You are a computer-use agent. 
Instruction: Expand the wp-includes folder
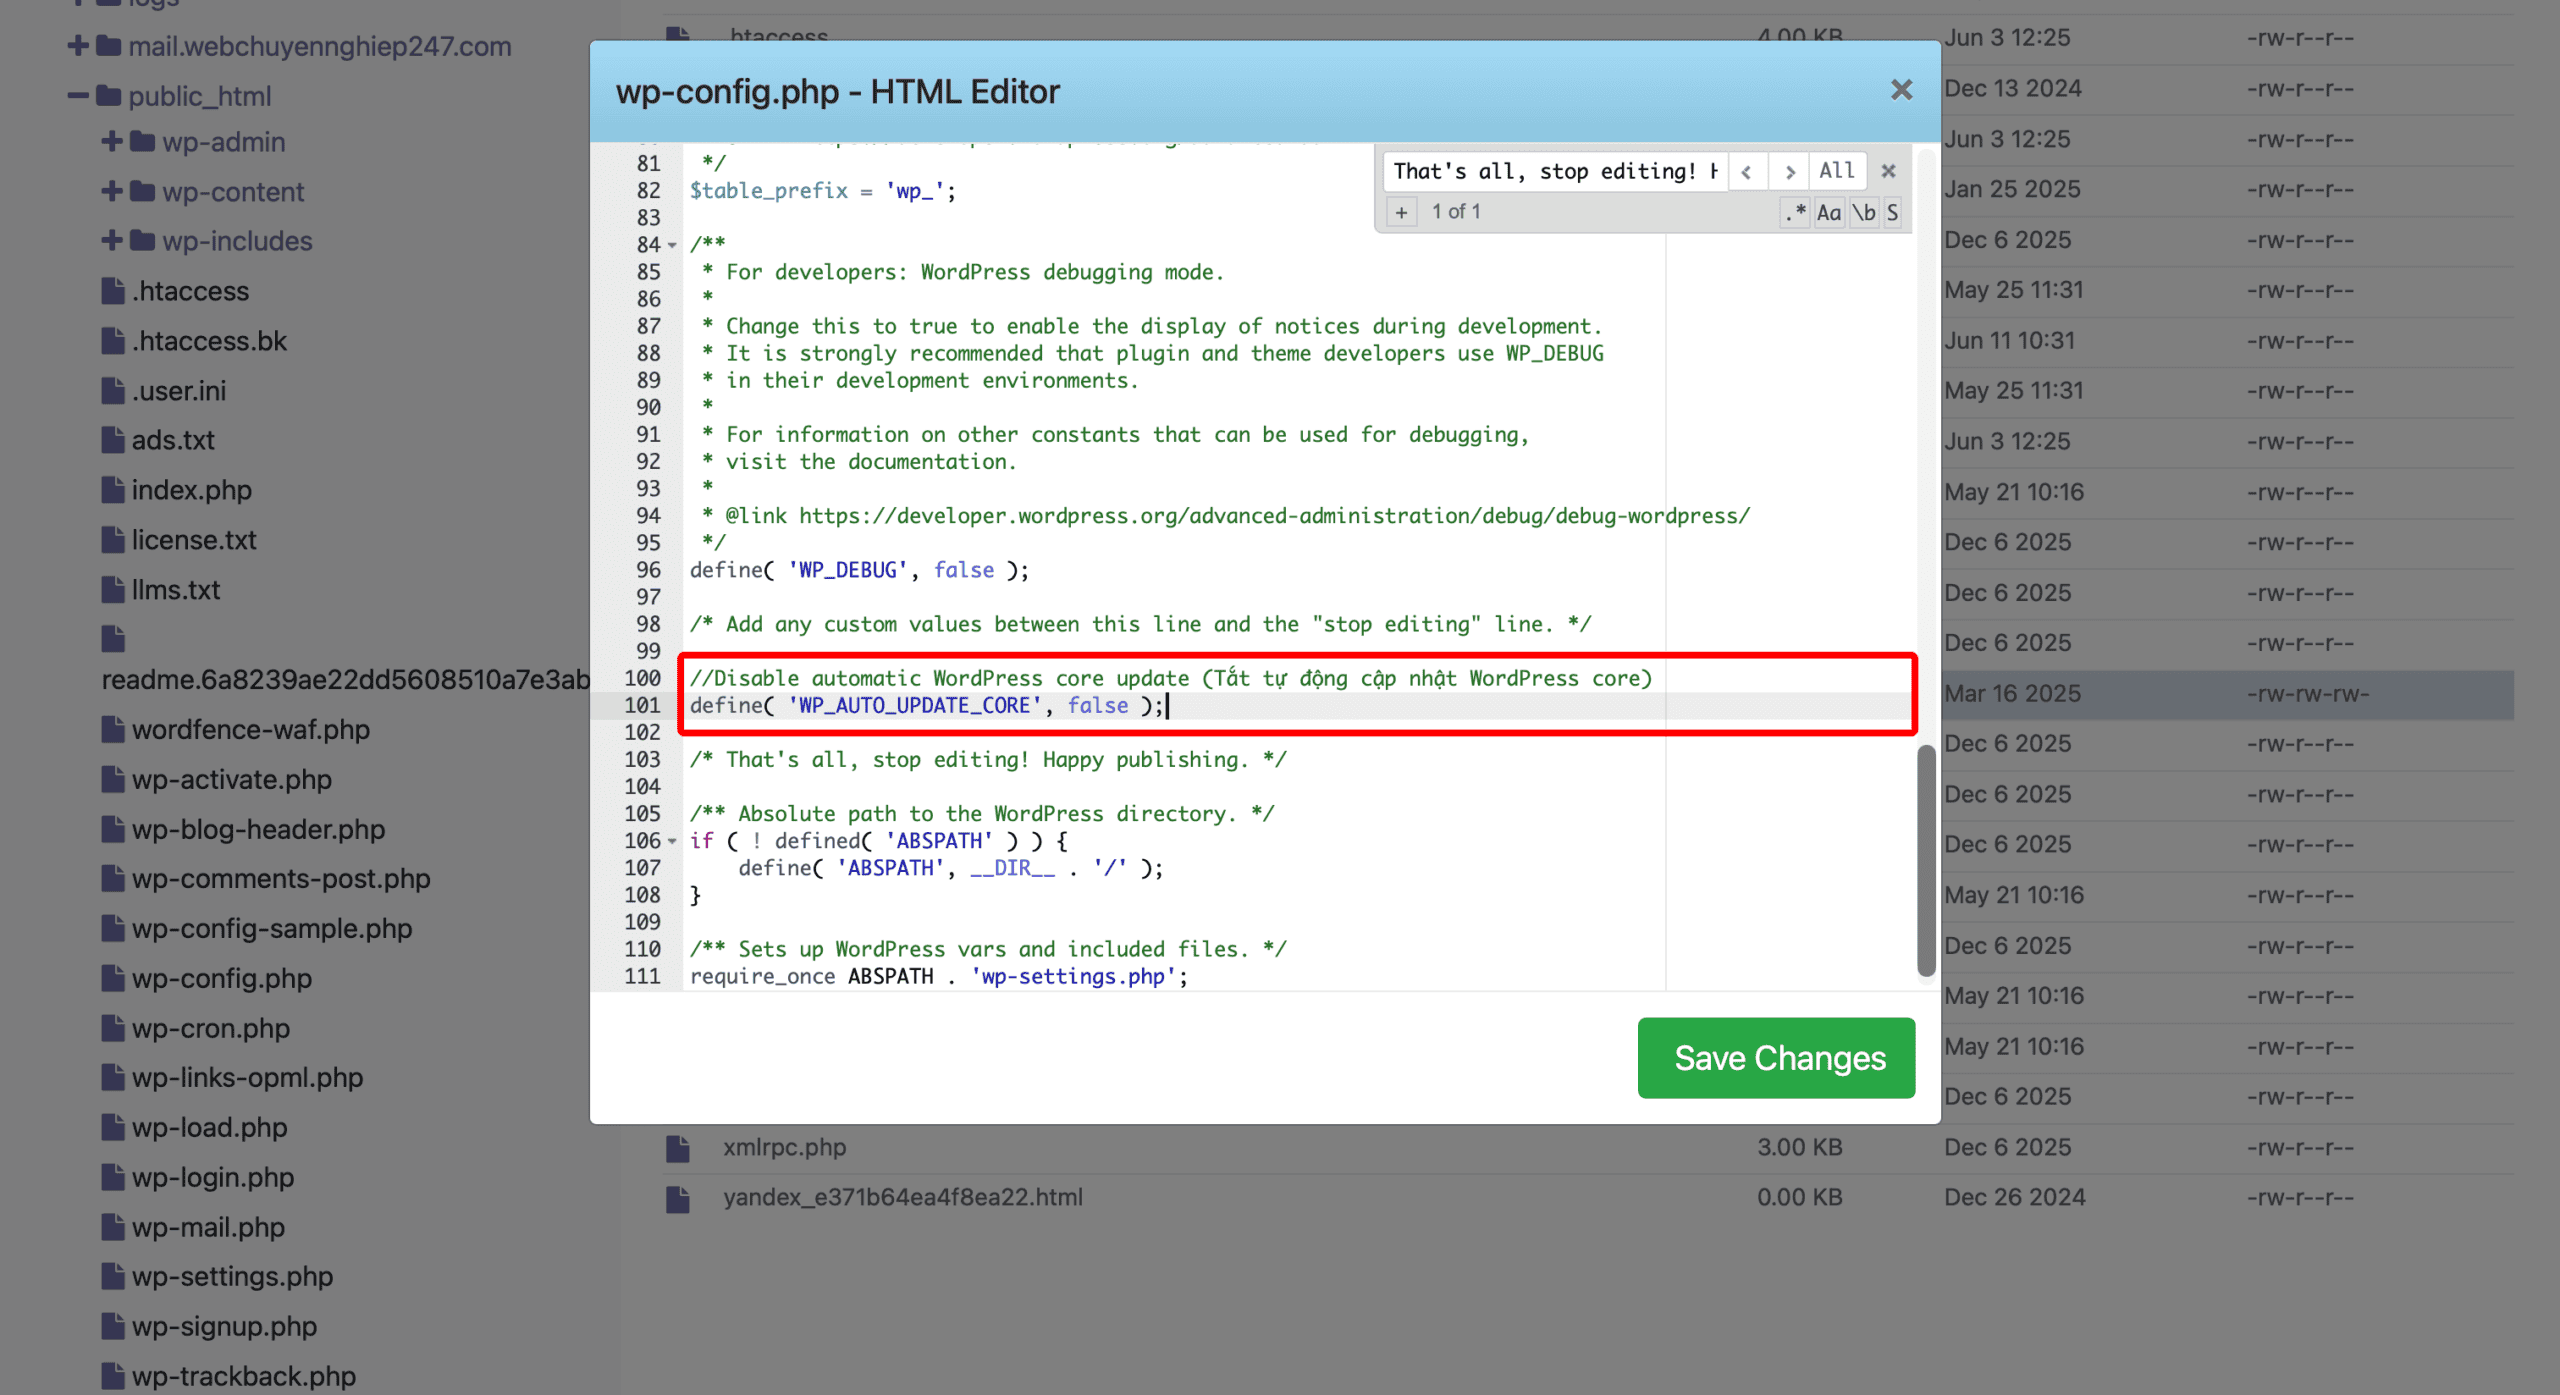coord(112,241)
